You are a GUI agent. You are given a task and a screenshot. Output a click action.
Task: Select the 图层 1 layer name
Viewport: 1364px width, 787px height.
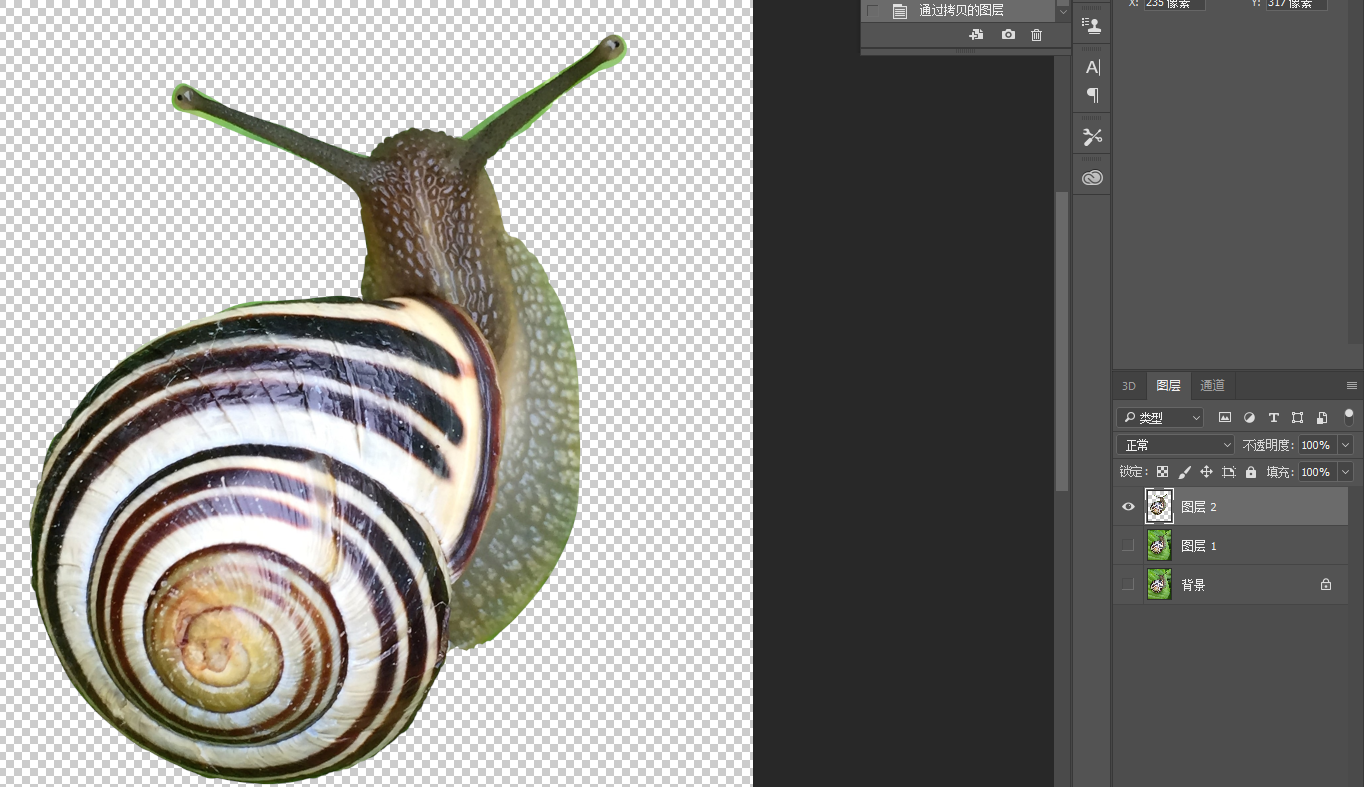point(1199,546)
